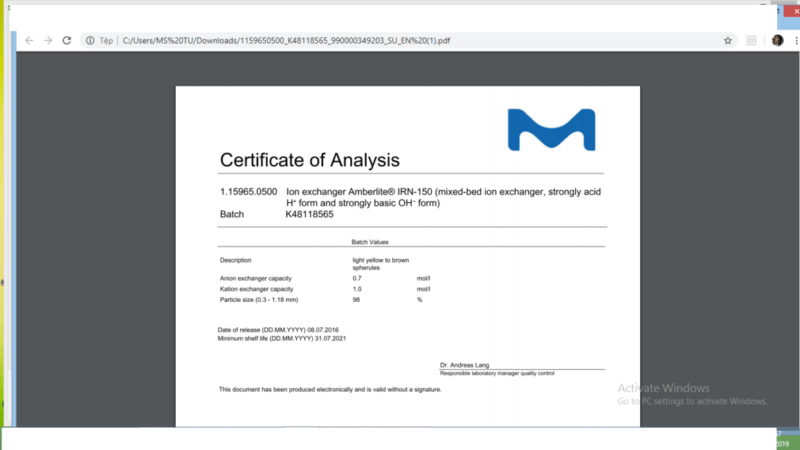
Task: Click the Anion exchanger capacity label
Action: pyautogui.click(x=256, y=279)
